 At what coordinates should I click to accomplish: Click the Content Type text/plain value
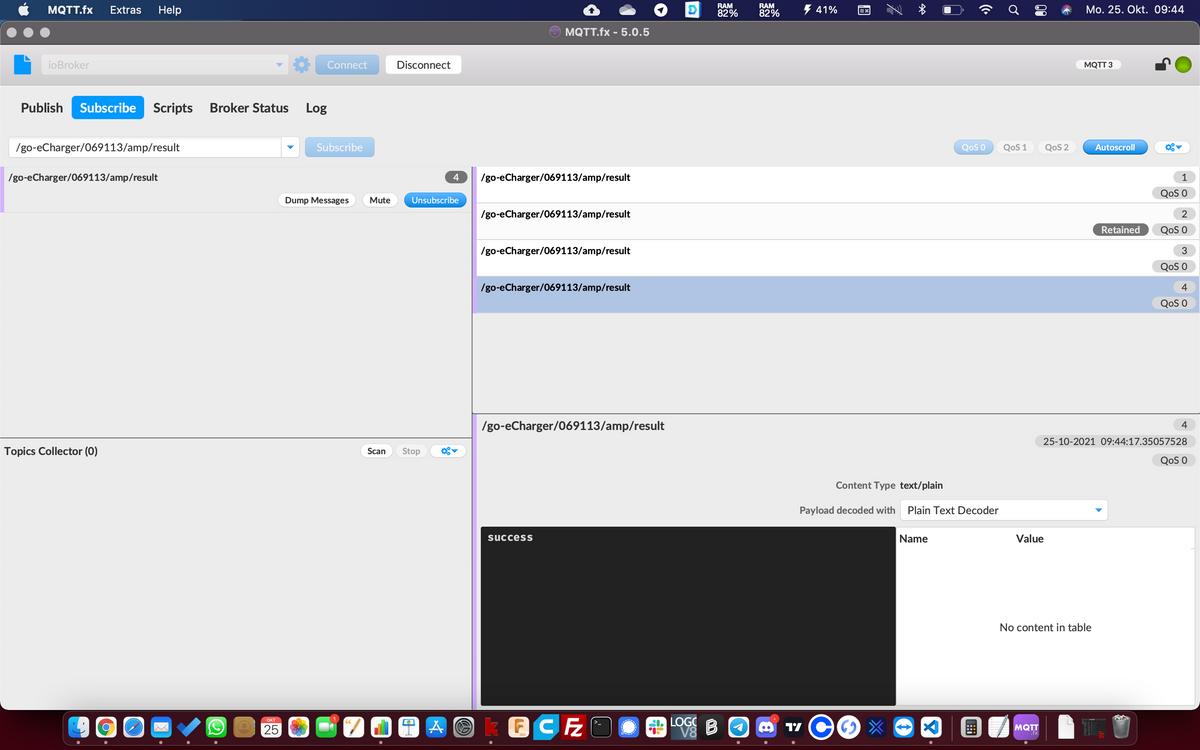point(921,485)
